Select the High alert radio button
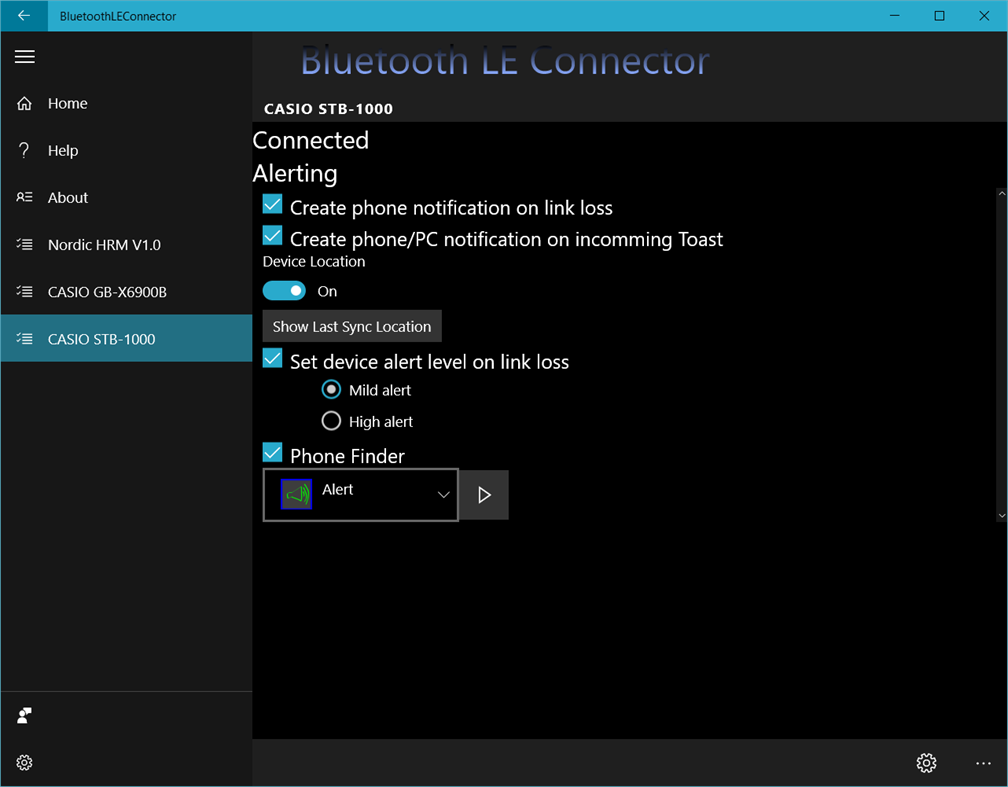Viewport: 1008px width, 787px height. point(331,420)
